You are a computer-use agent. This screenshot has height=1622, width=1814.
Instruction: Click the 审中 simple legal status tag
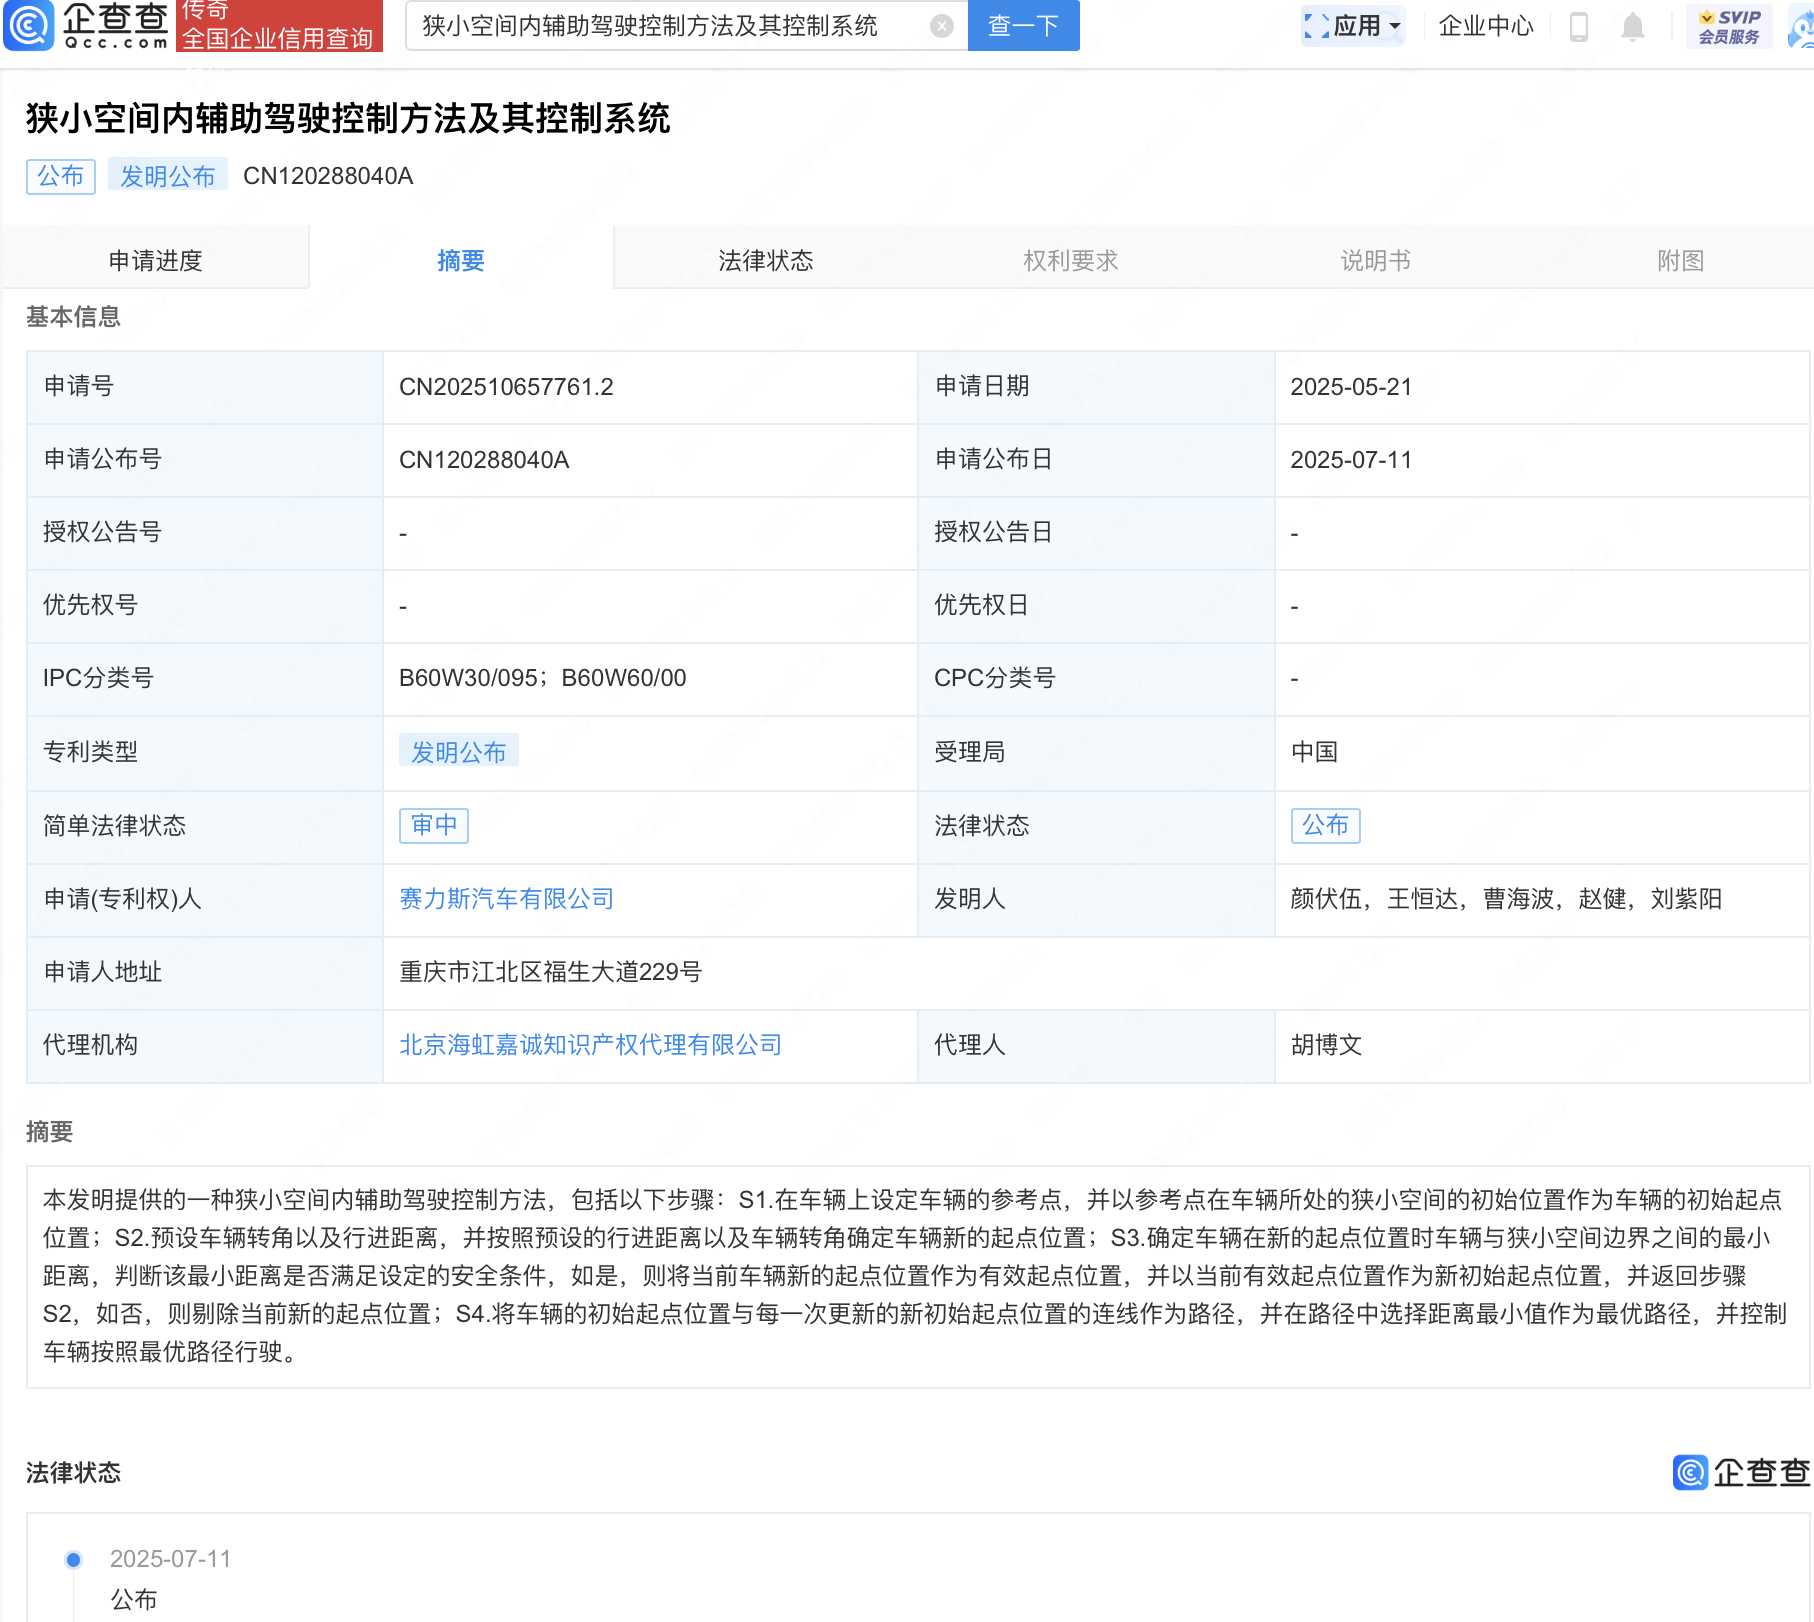point(434,825)
